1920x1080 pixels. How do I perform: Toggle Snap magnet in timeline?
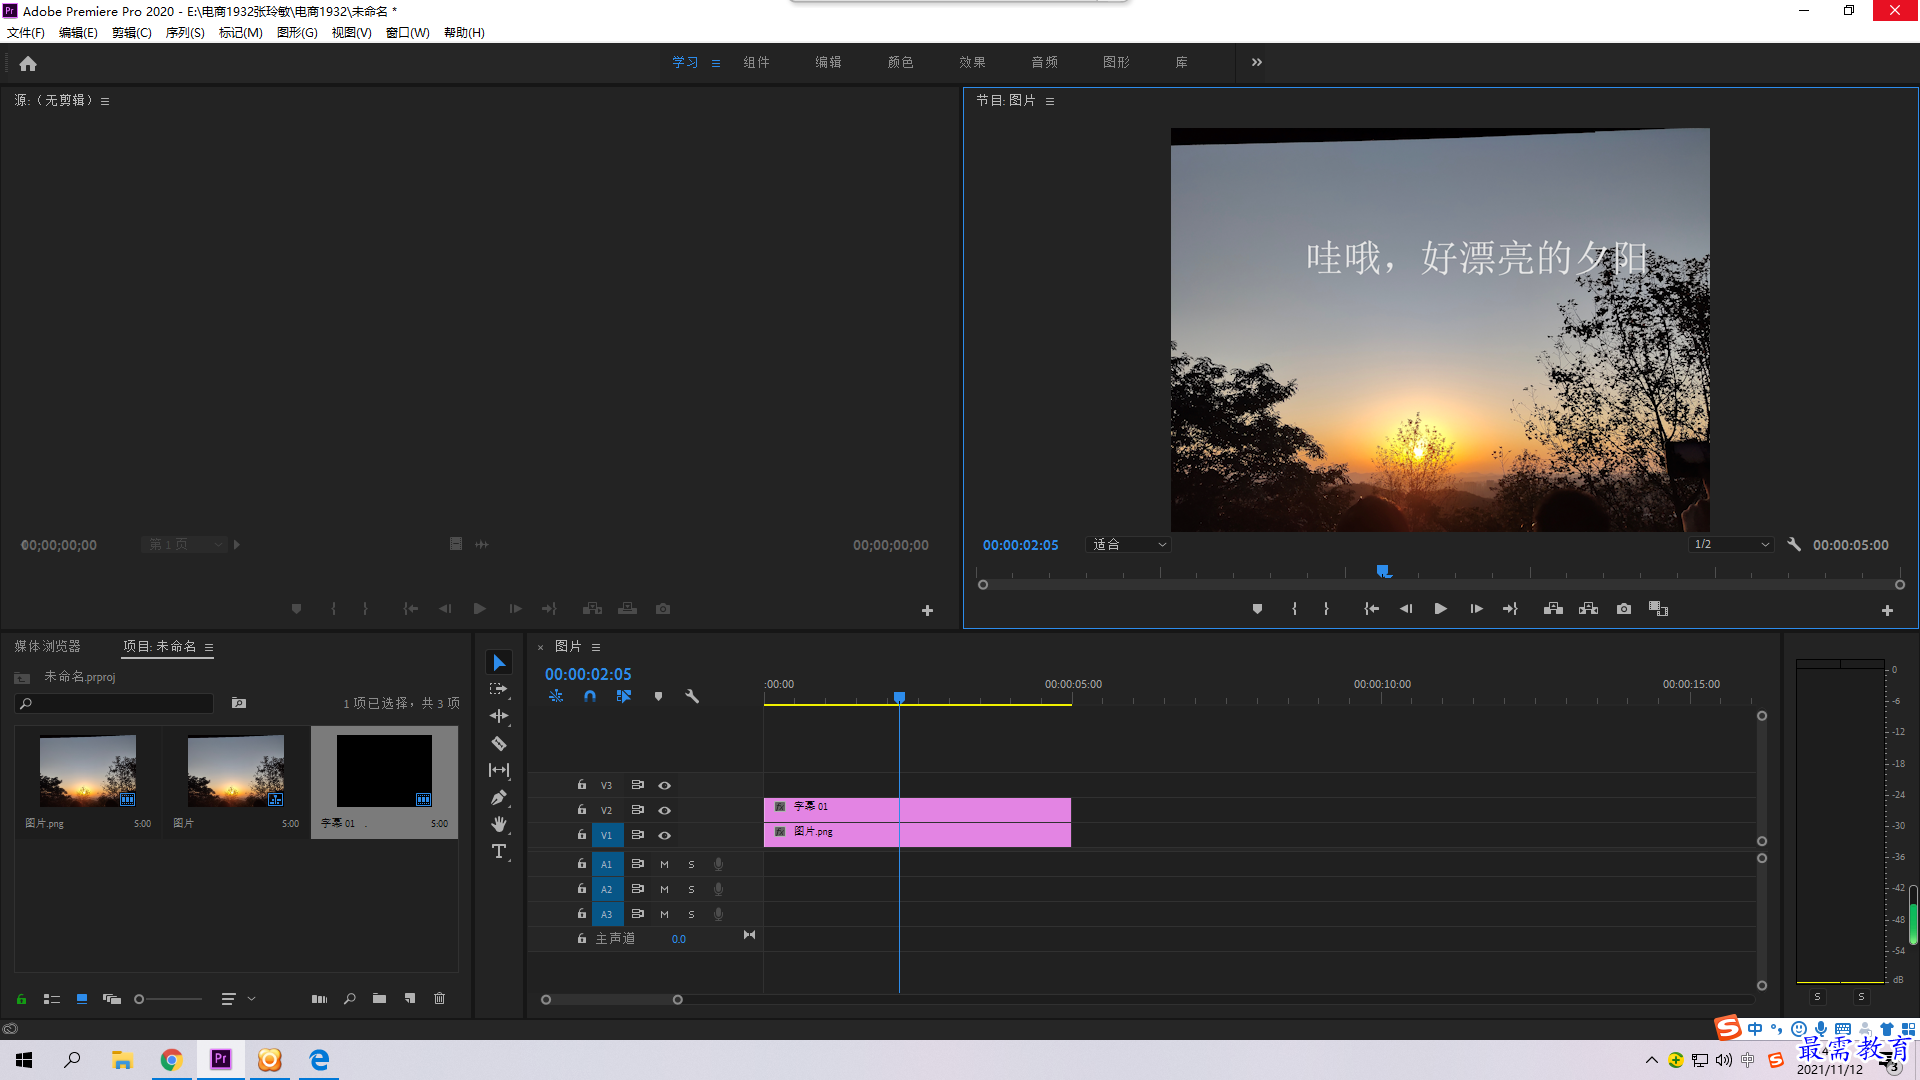pyautogui.click(x=590, y=697)
